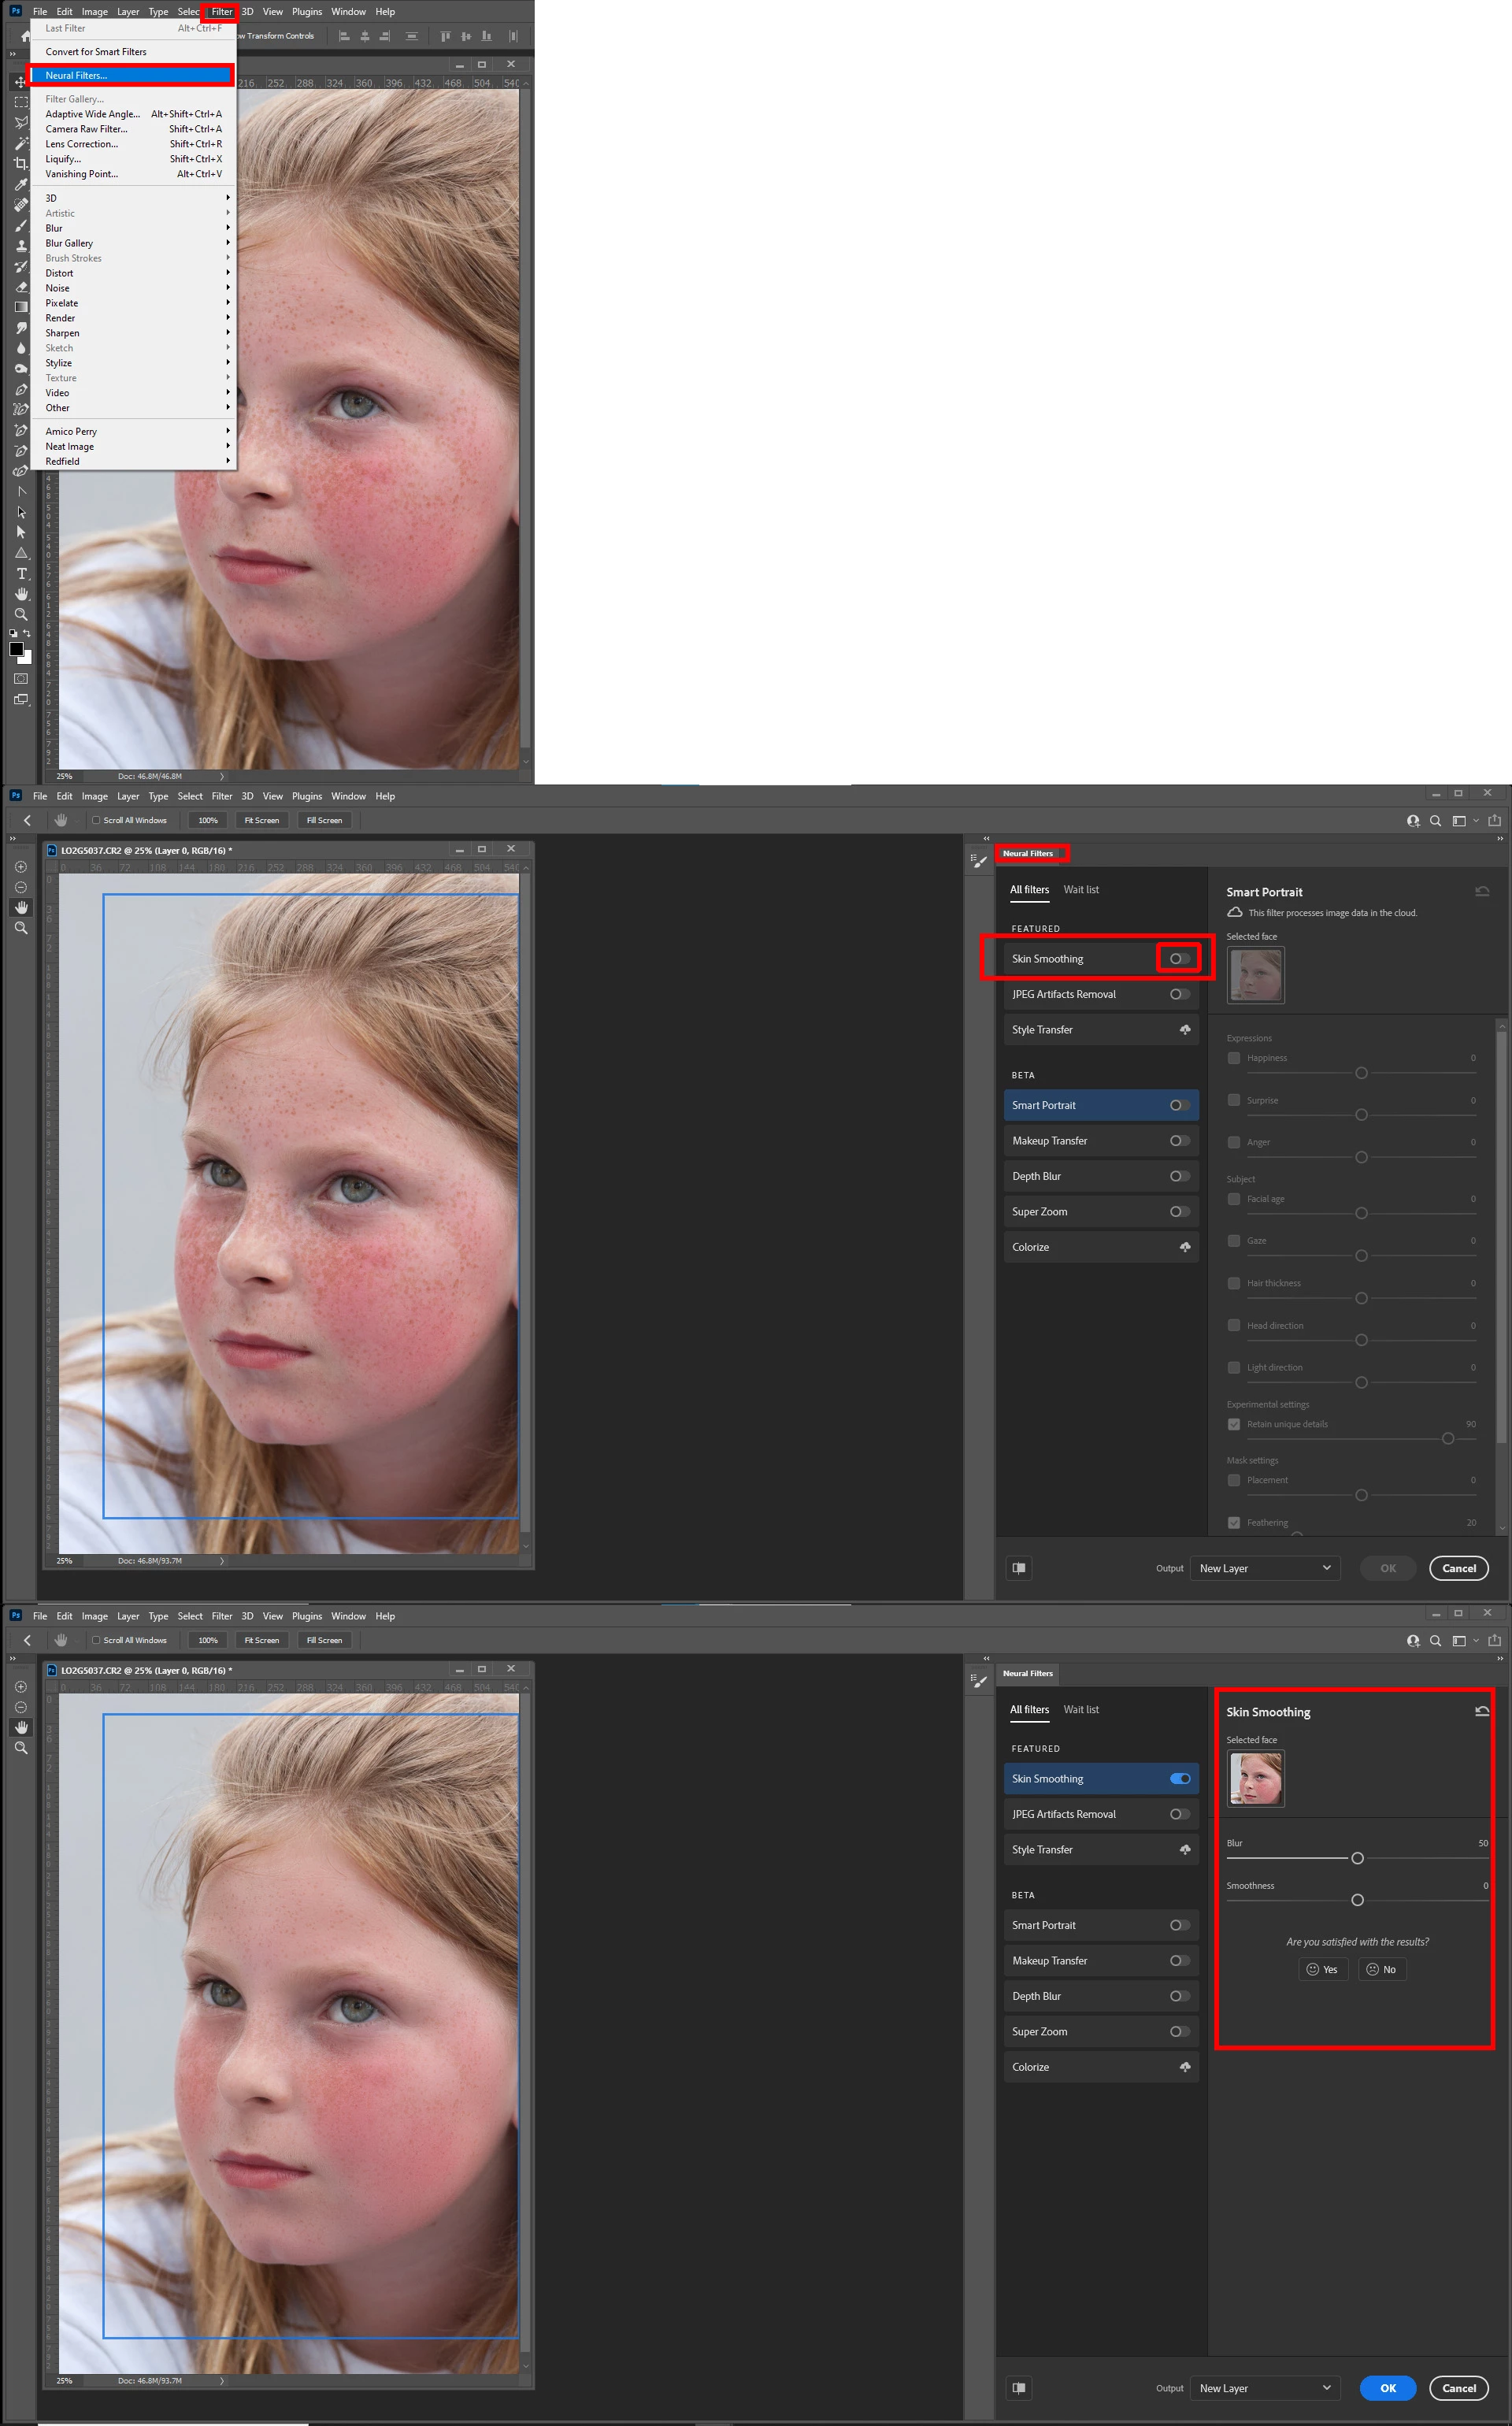Click Yes for satisfied with results

click(1322, 1969)
